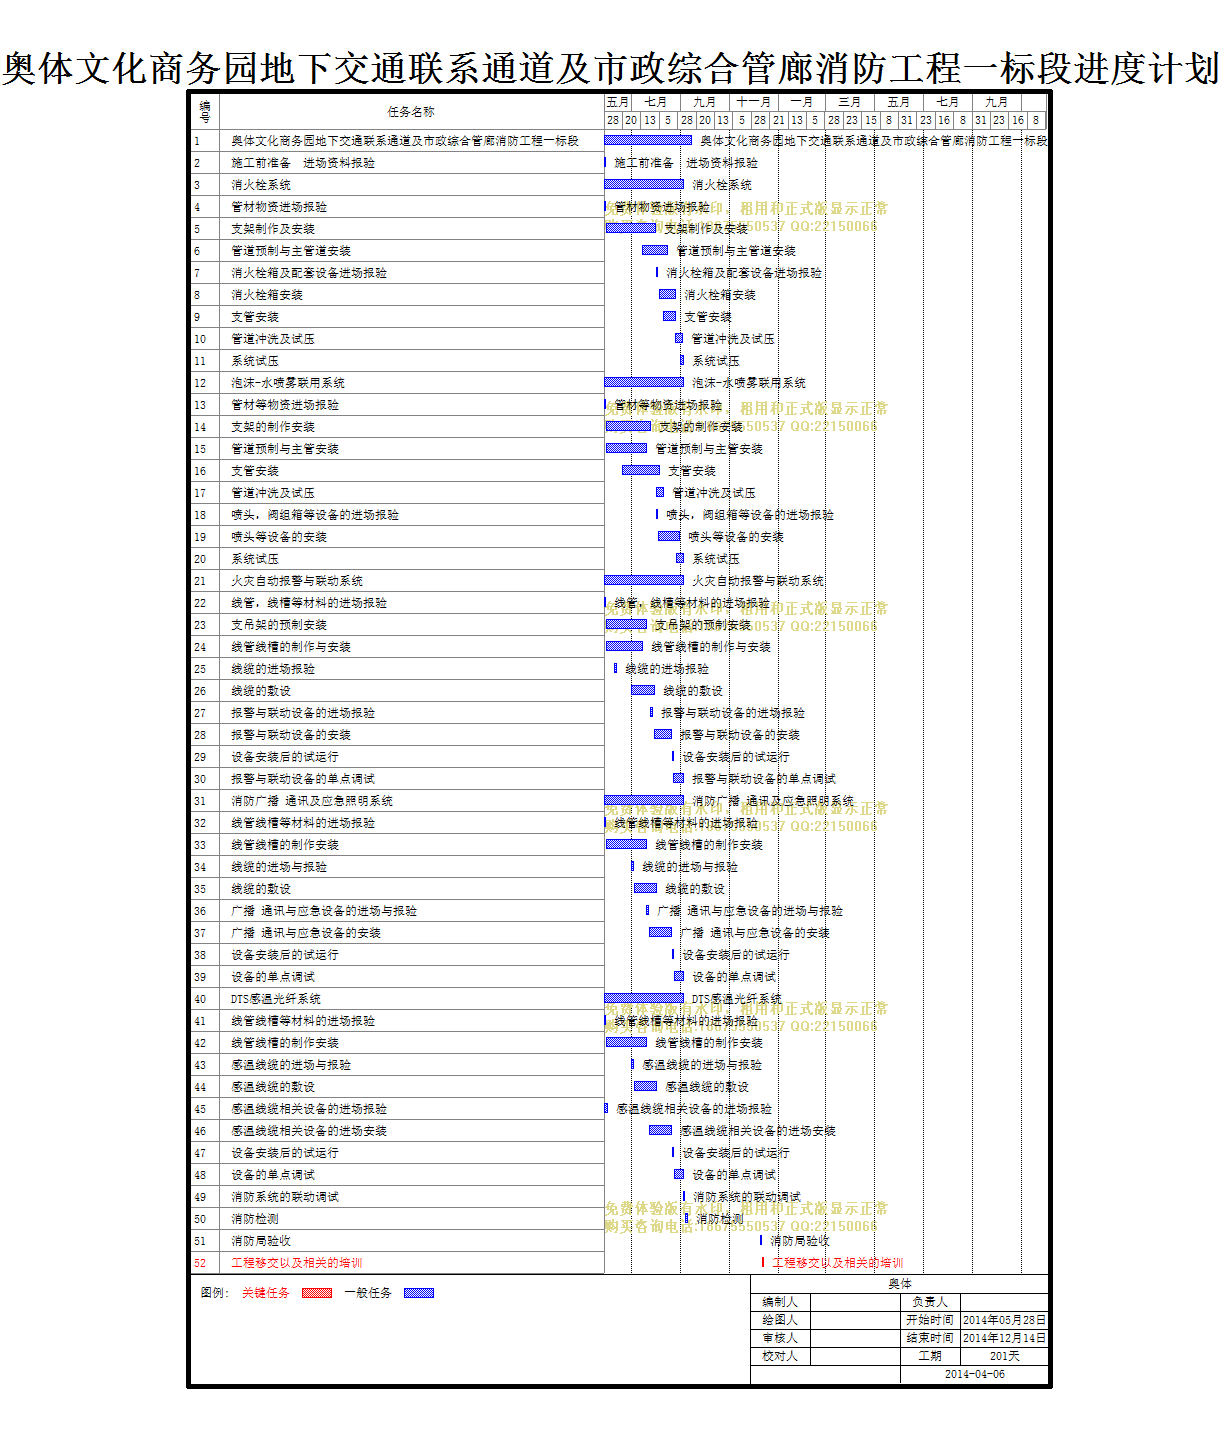Click the Gantt bar beside the 泡沫-水喷雾联用系统 label
The image size is (1220, 1435).
click(x=644, y=382)
